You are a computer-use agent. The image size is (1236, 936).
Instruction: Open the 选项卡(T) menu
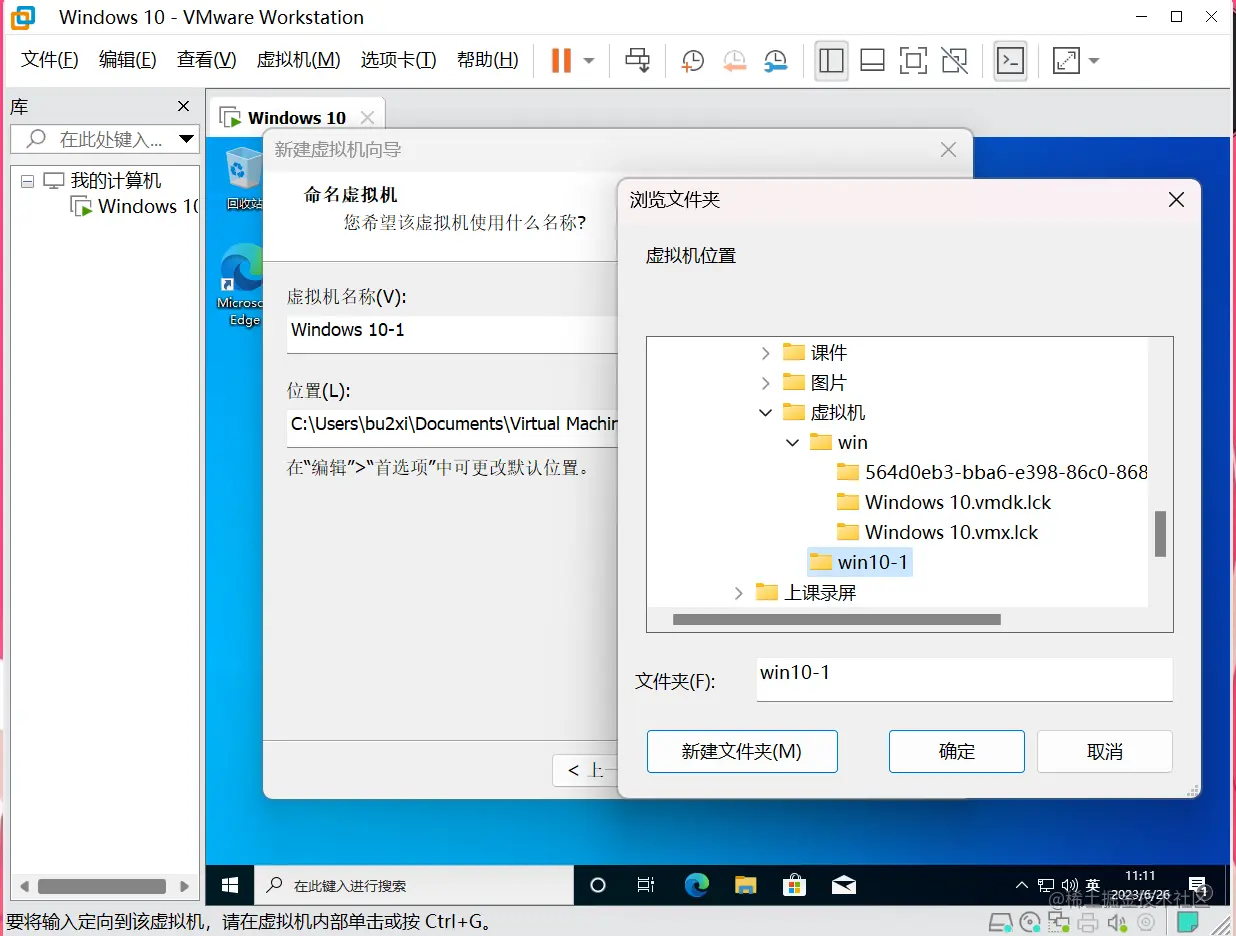coord(398,60)
